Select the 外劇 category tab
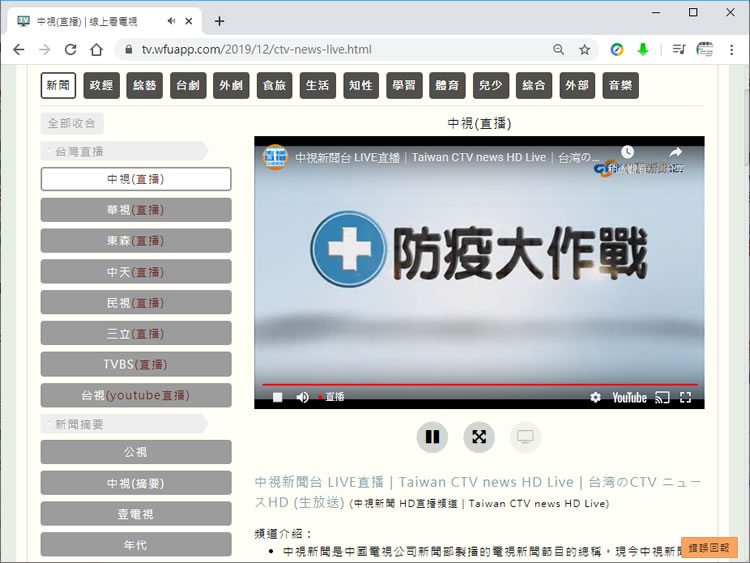The width and height of the screenshot is (750, 563). (x=231, y=86)
